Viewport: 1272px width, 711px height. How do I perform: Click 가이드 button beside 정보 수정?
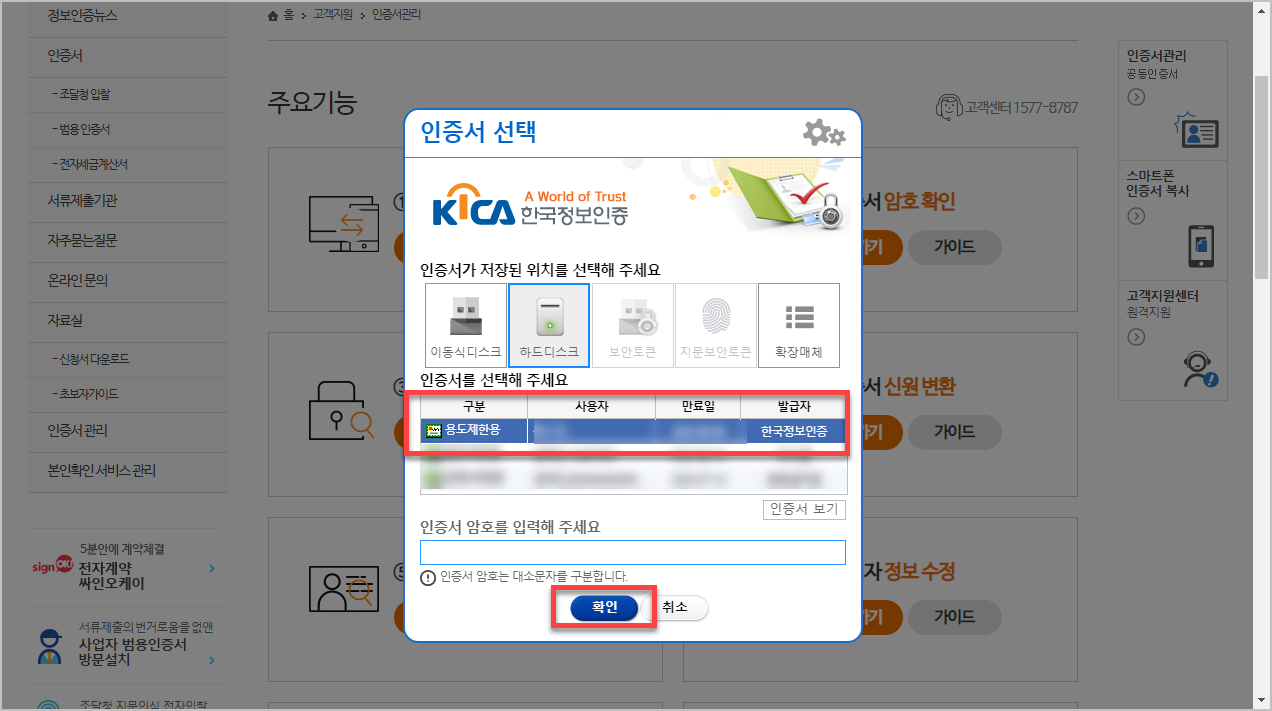[x=954, y=616]
